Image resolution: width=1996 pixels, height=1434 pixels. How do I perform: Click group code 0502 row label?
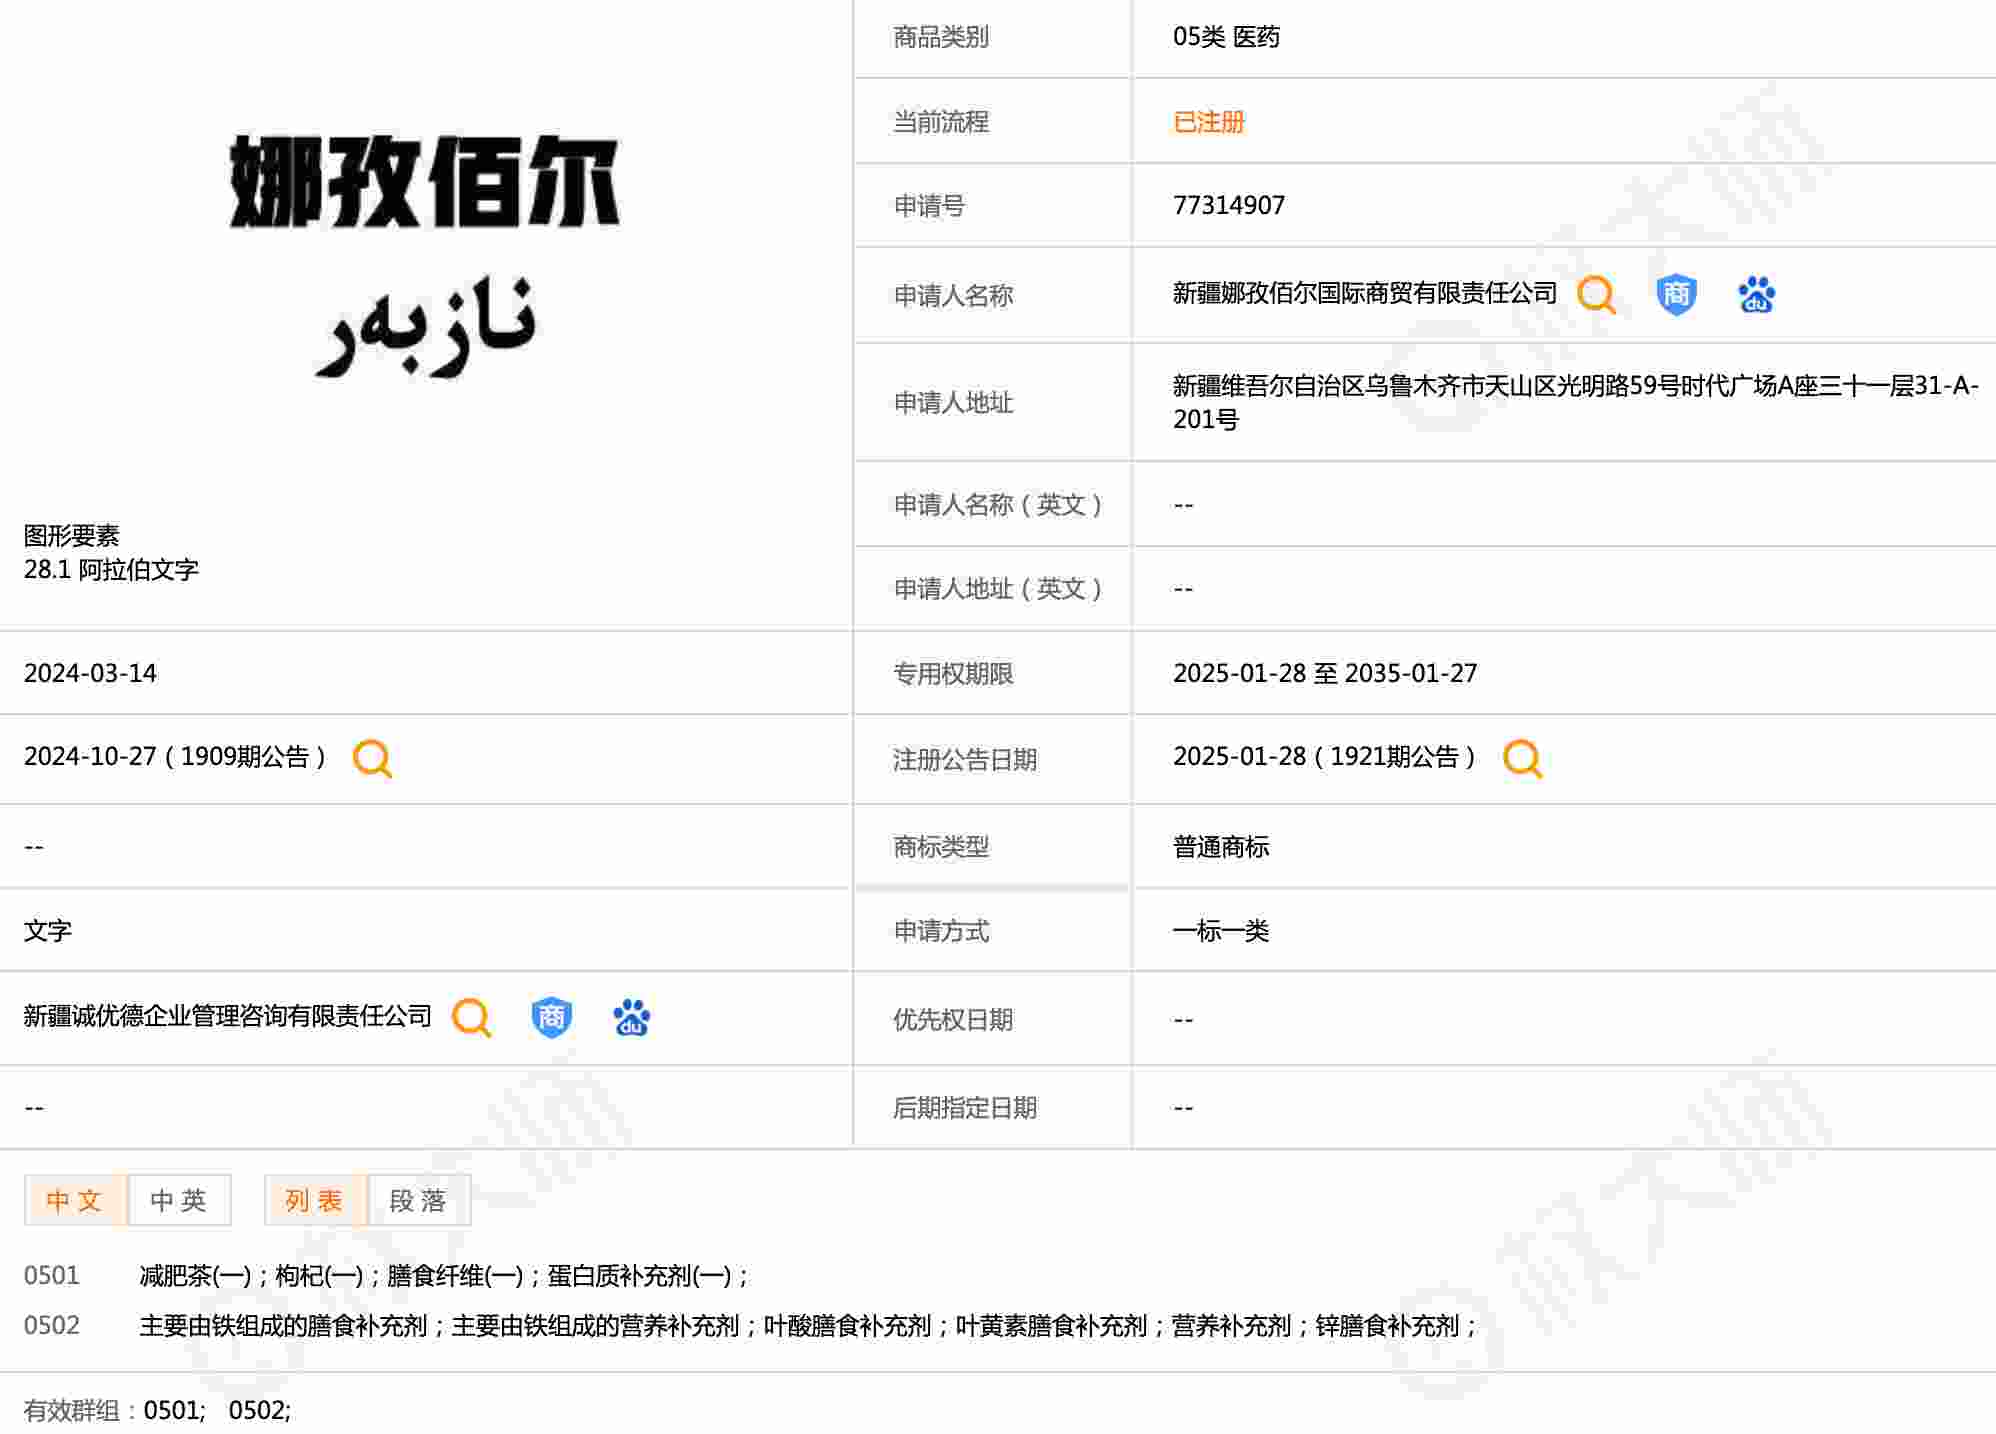tap(51, 1325)
